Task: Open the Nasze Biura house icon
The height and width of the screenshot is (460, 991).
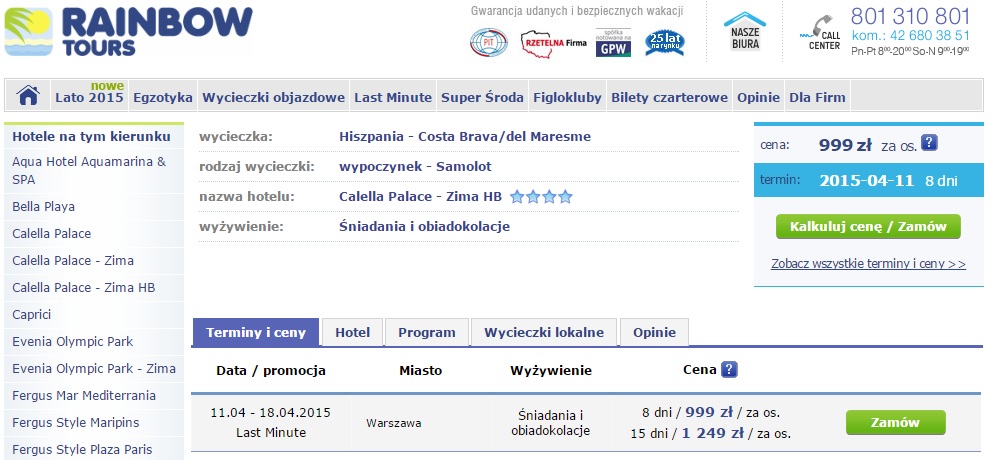Action: 745,30
